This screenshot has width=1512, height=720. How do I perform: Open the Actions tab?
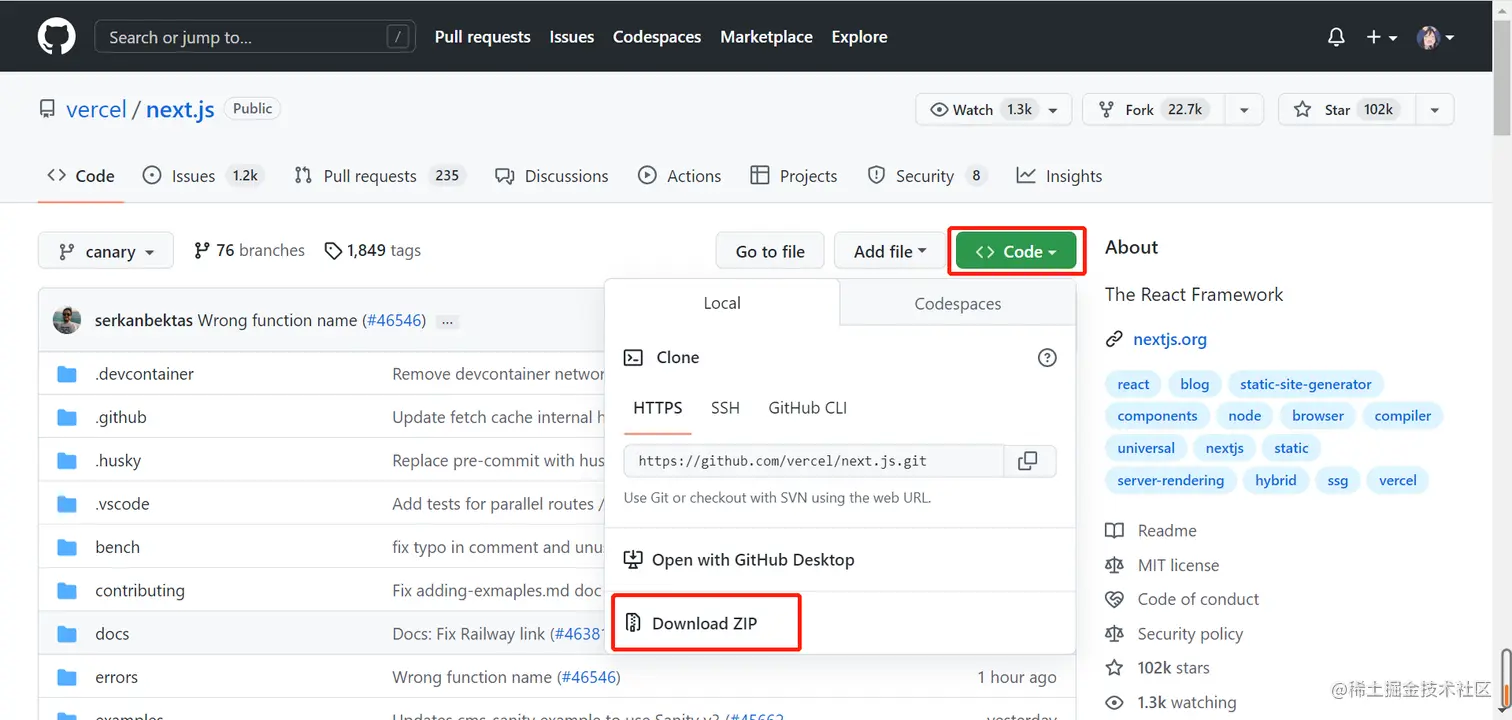coord(680,176)
